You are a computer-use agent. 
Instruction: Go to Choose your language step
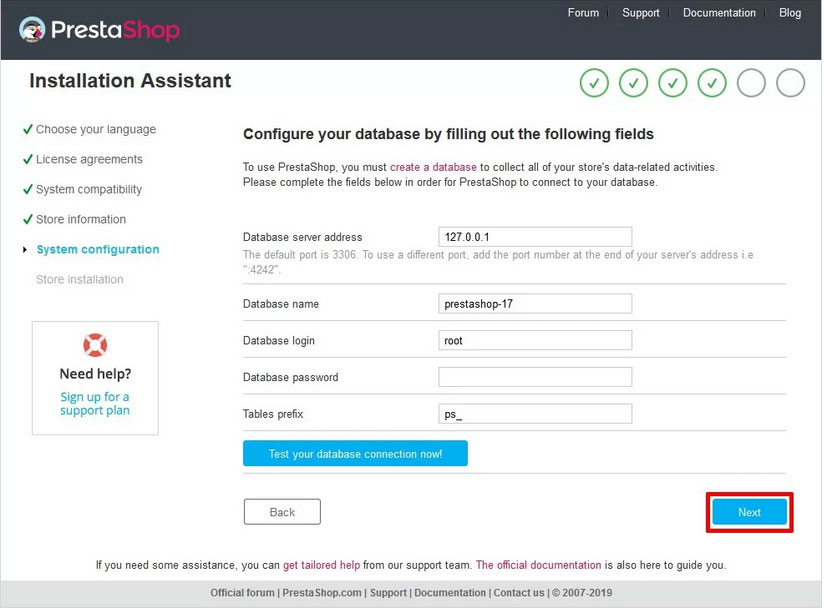(x=96, y=129)
